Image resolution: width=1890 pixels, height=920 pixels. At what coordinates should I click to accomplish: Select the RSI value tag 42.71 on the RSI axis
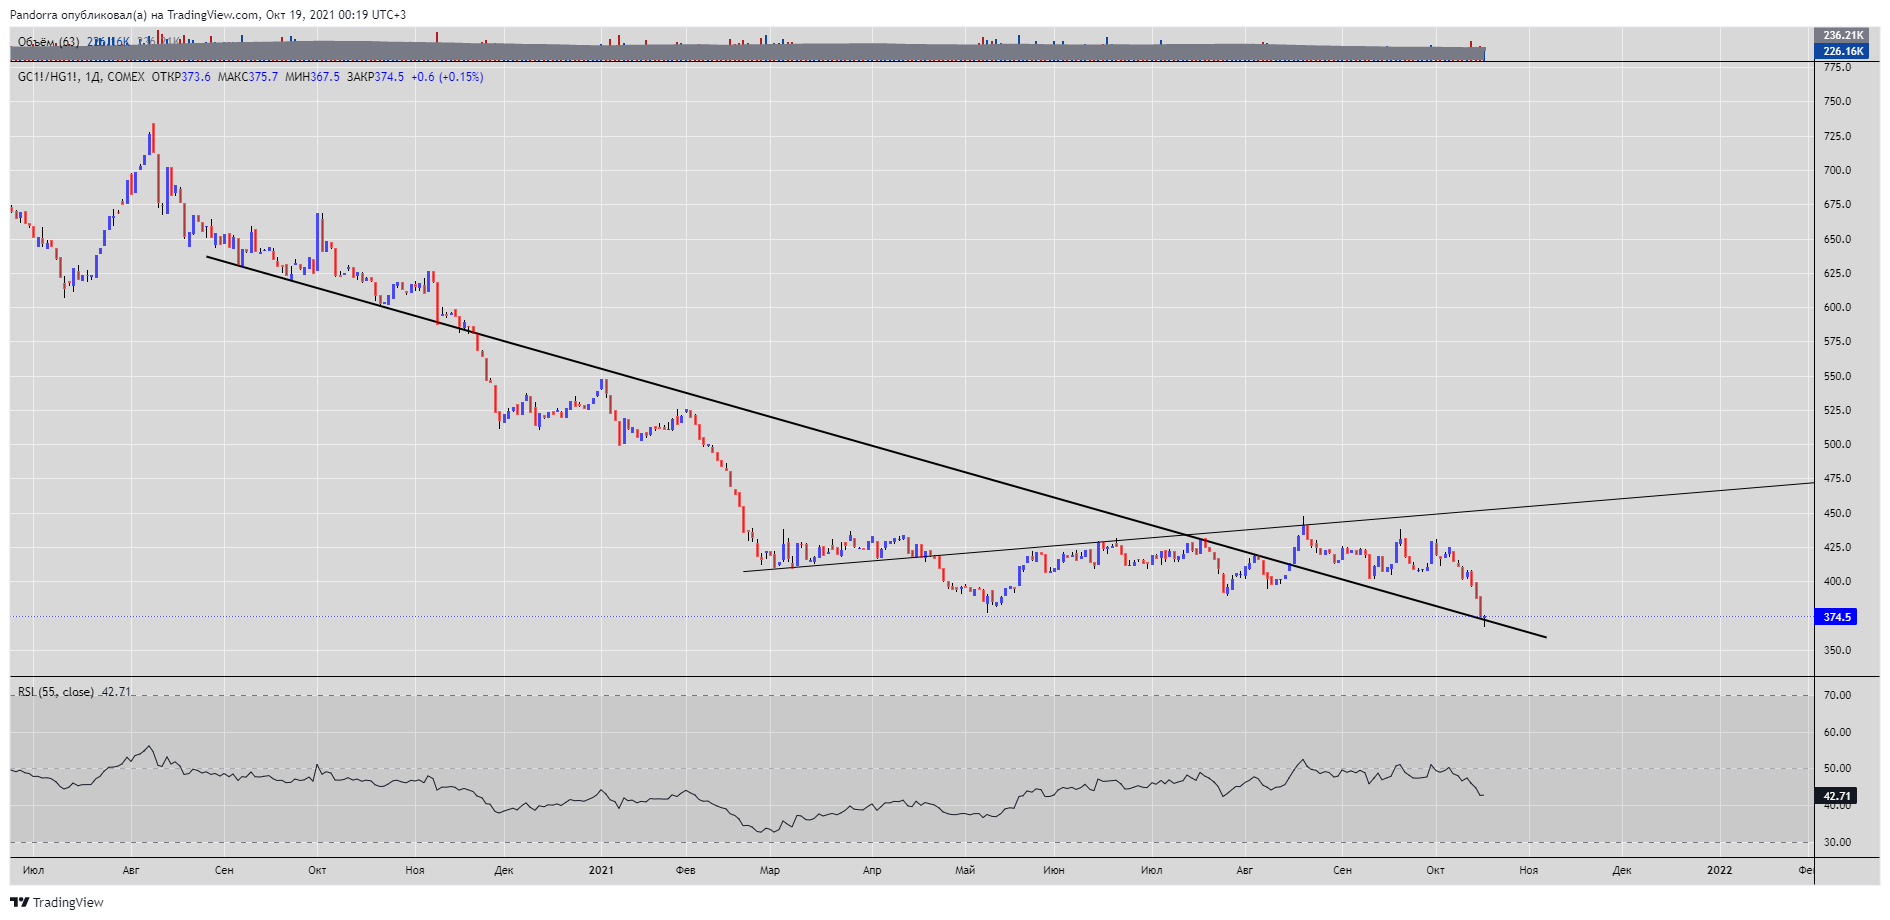point(1836,797)
